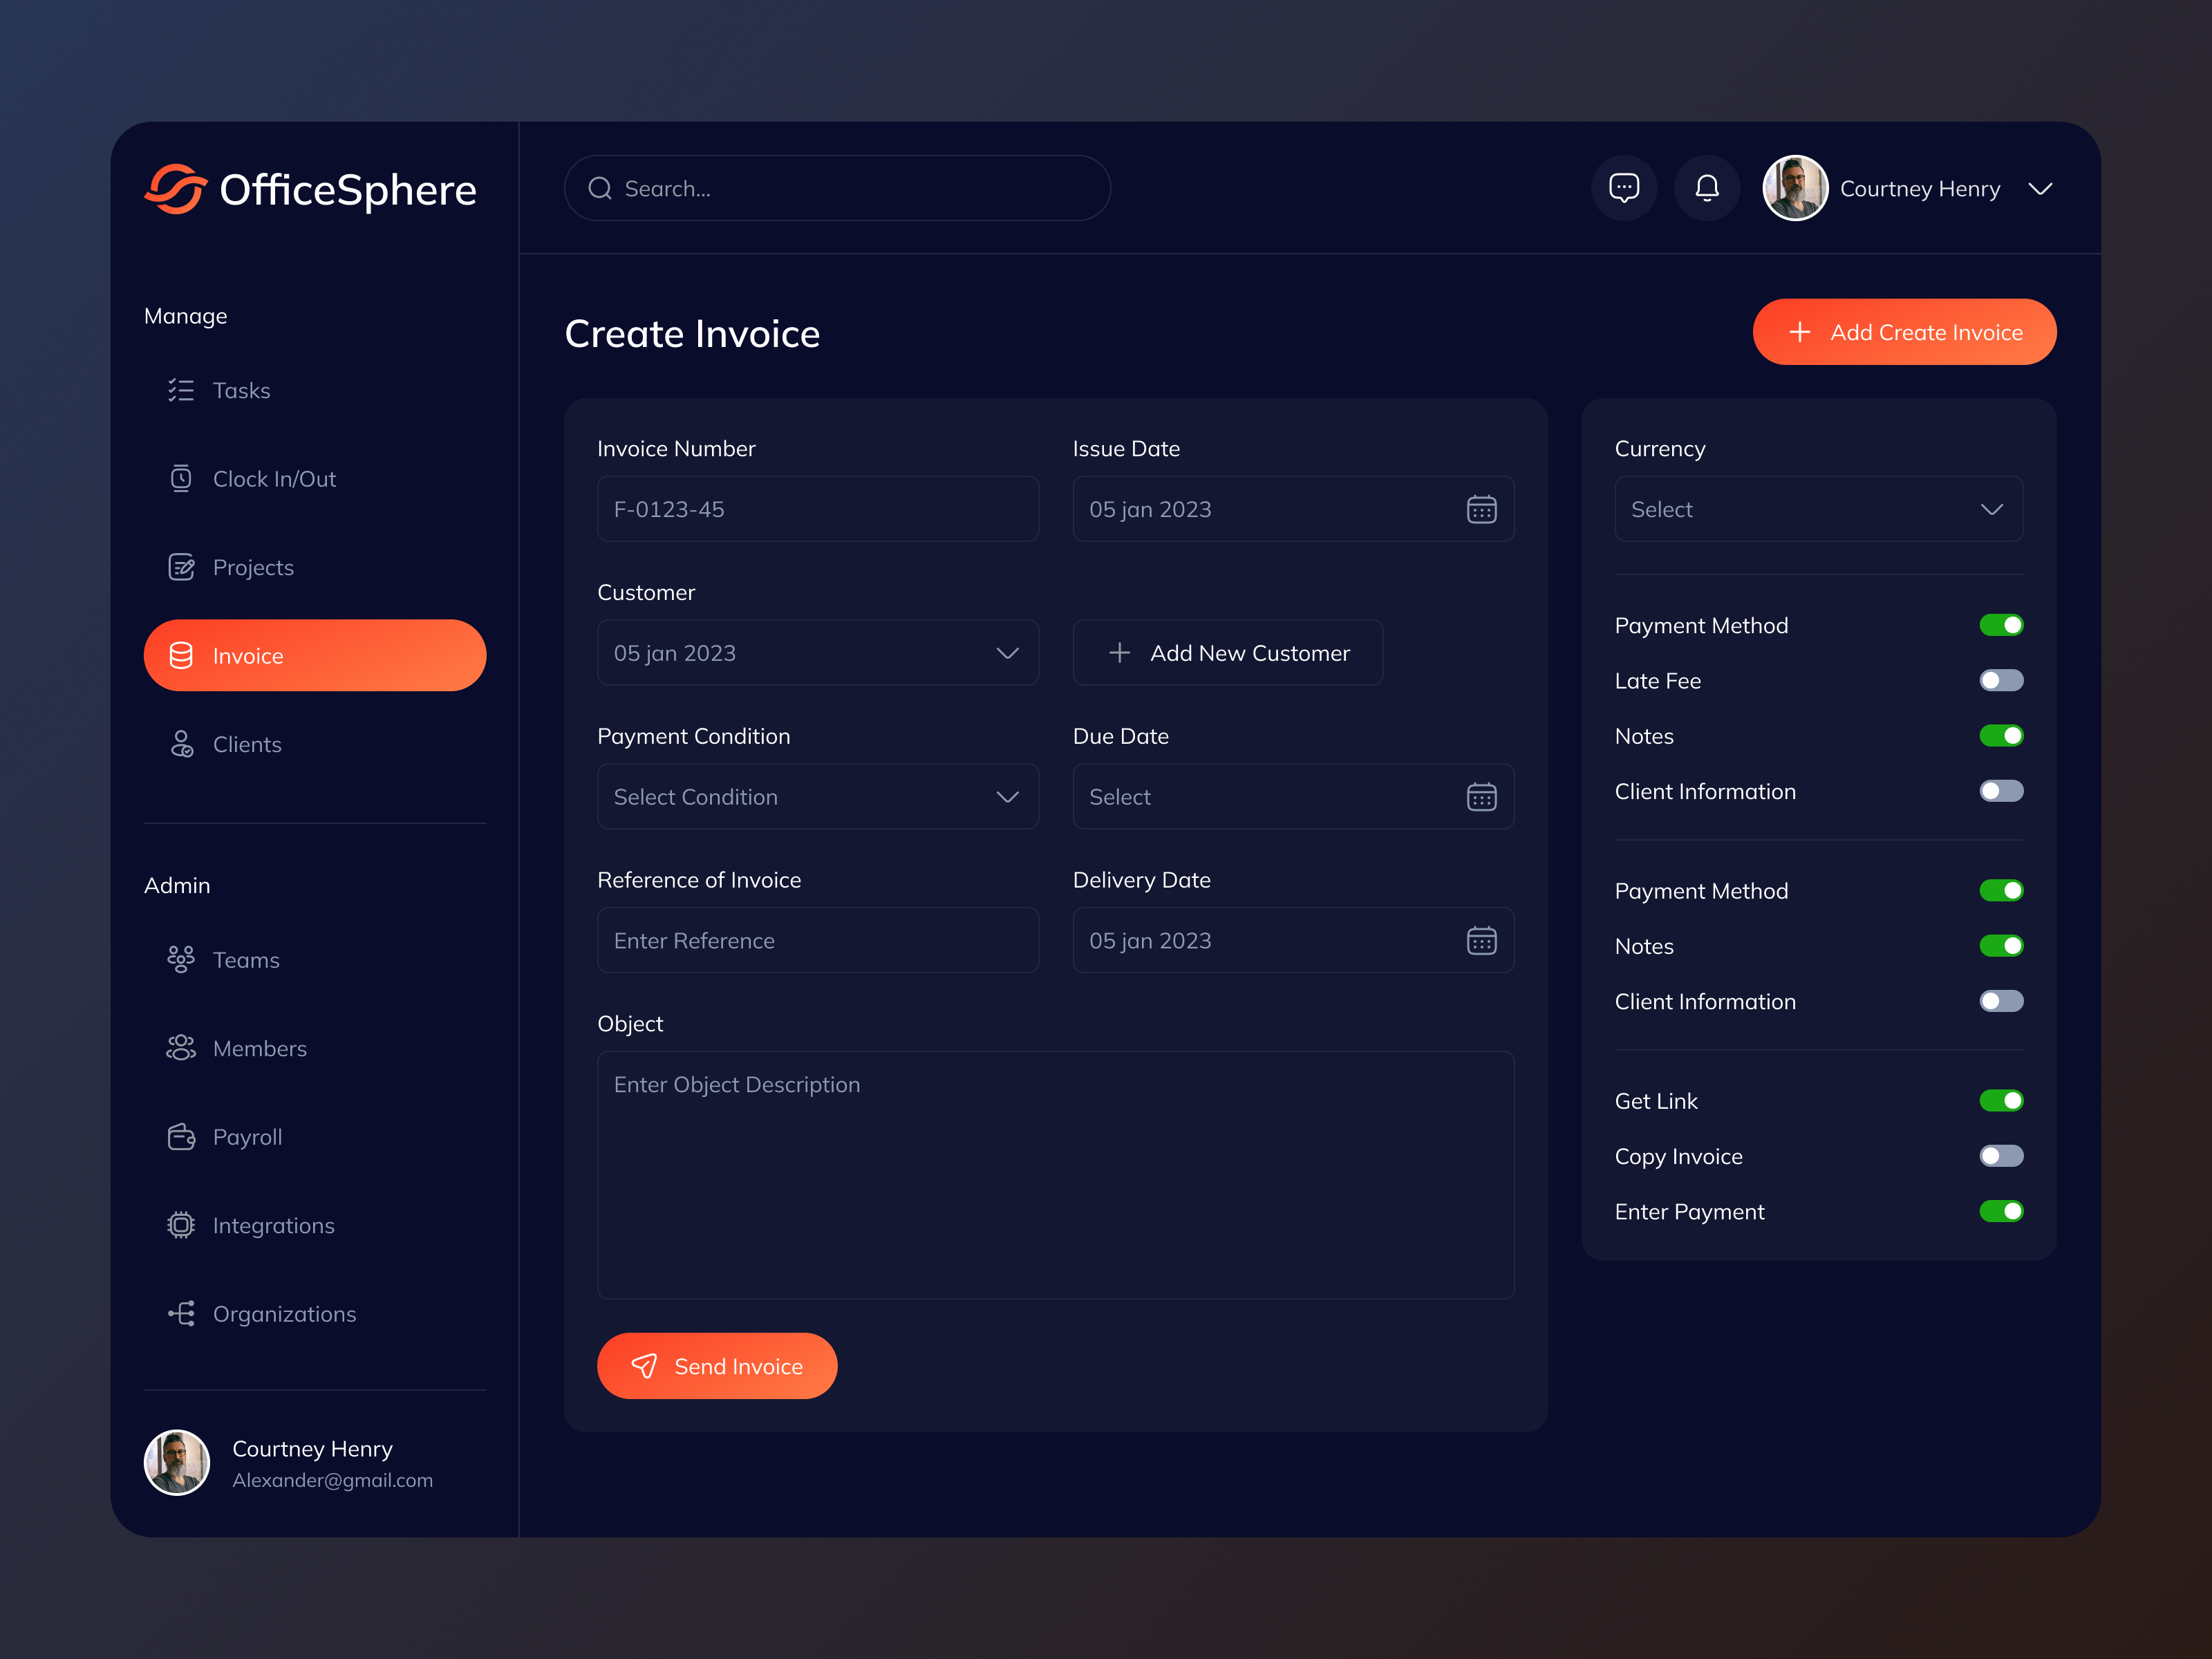Screen dimensions: 2212x1659
Task: Expand the Customer dropdown
Action: 817,653
